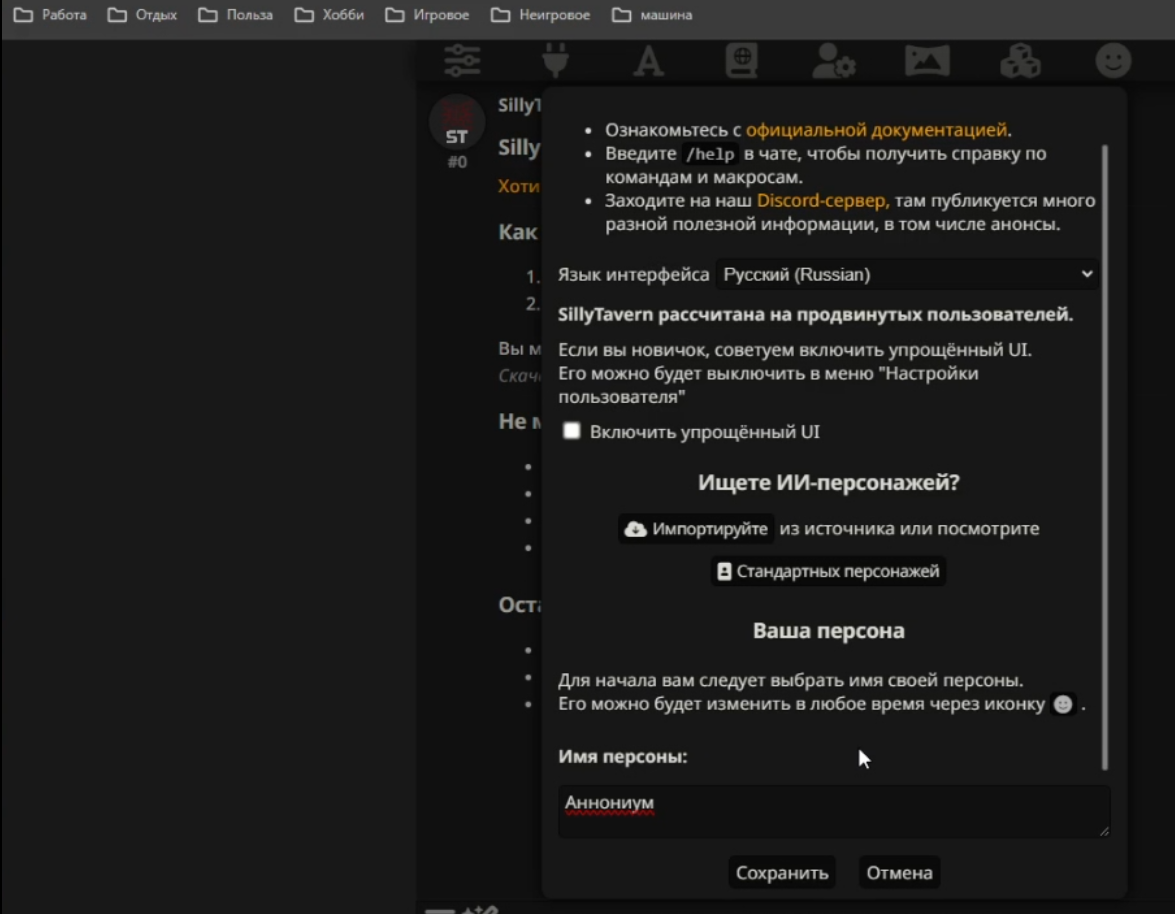Click Стандартных персонажей button
Viewport: 1175px width, 914px height.
pos(828,572)
